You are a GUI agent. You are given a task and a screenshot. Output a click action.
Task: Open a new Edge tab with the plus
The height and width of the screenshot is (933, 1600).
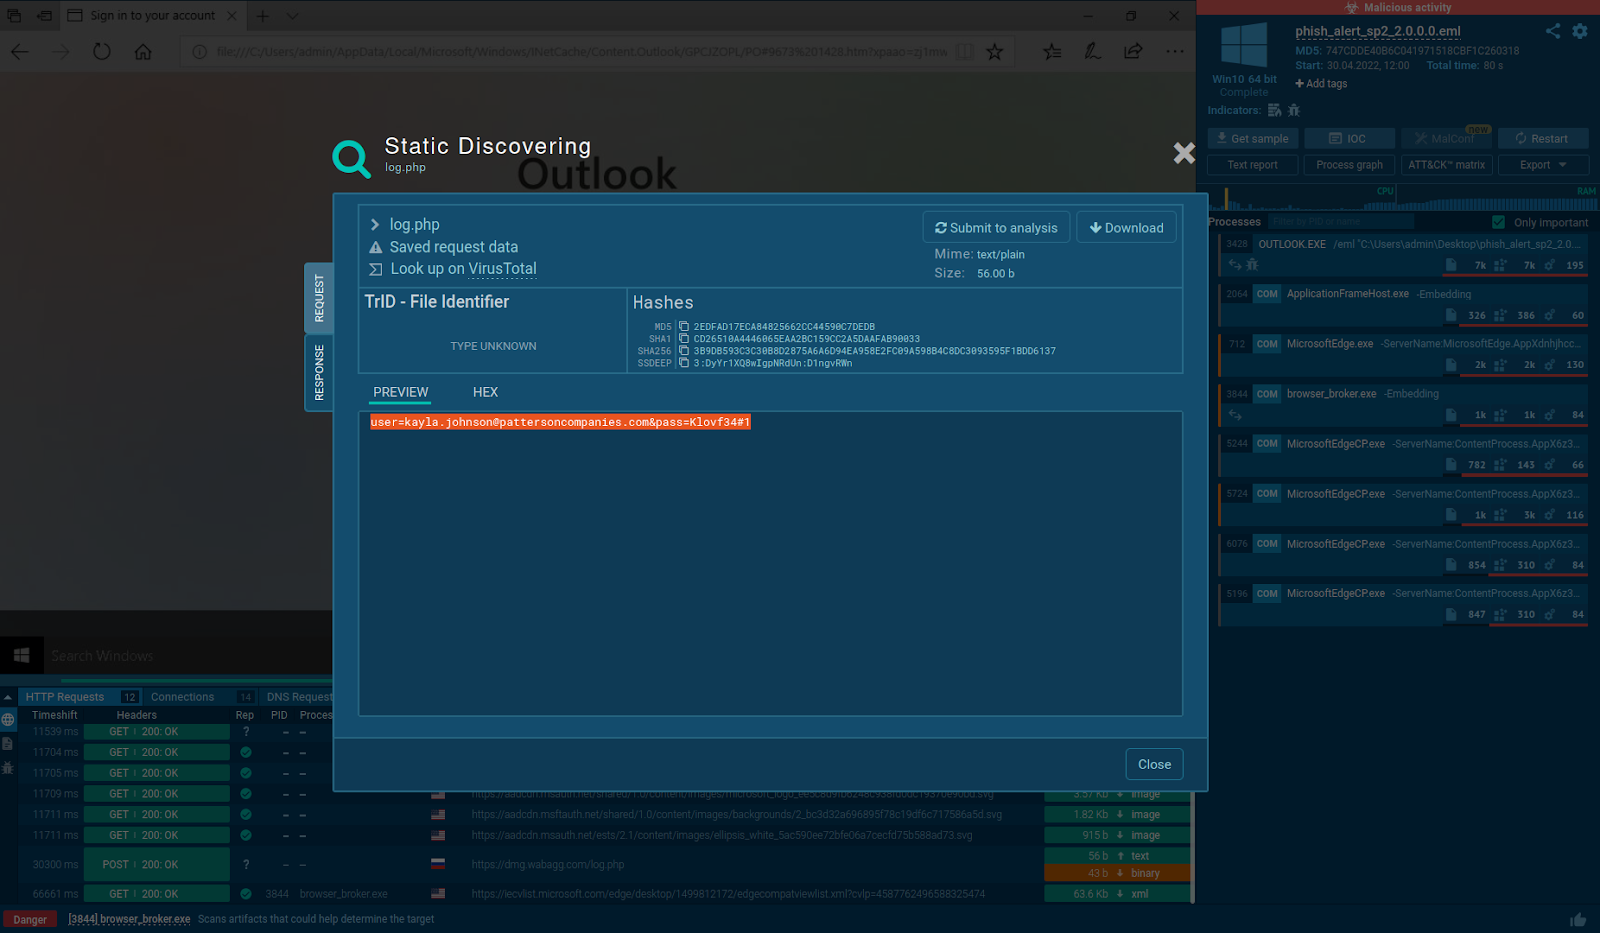[262, 15]
